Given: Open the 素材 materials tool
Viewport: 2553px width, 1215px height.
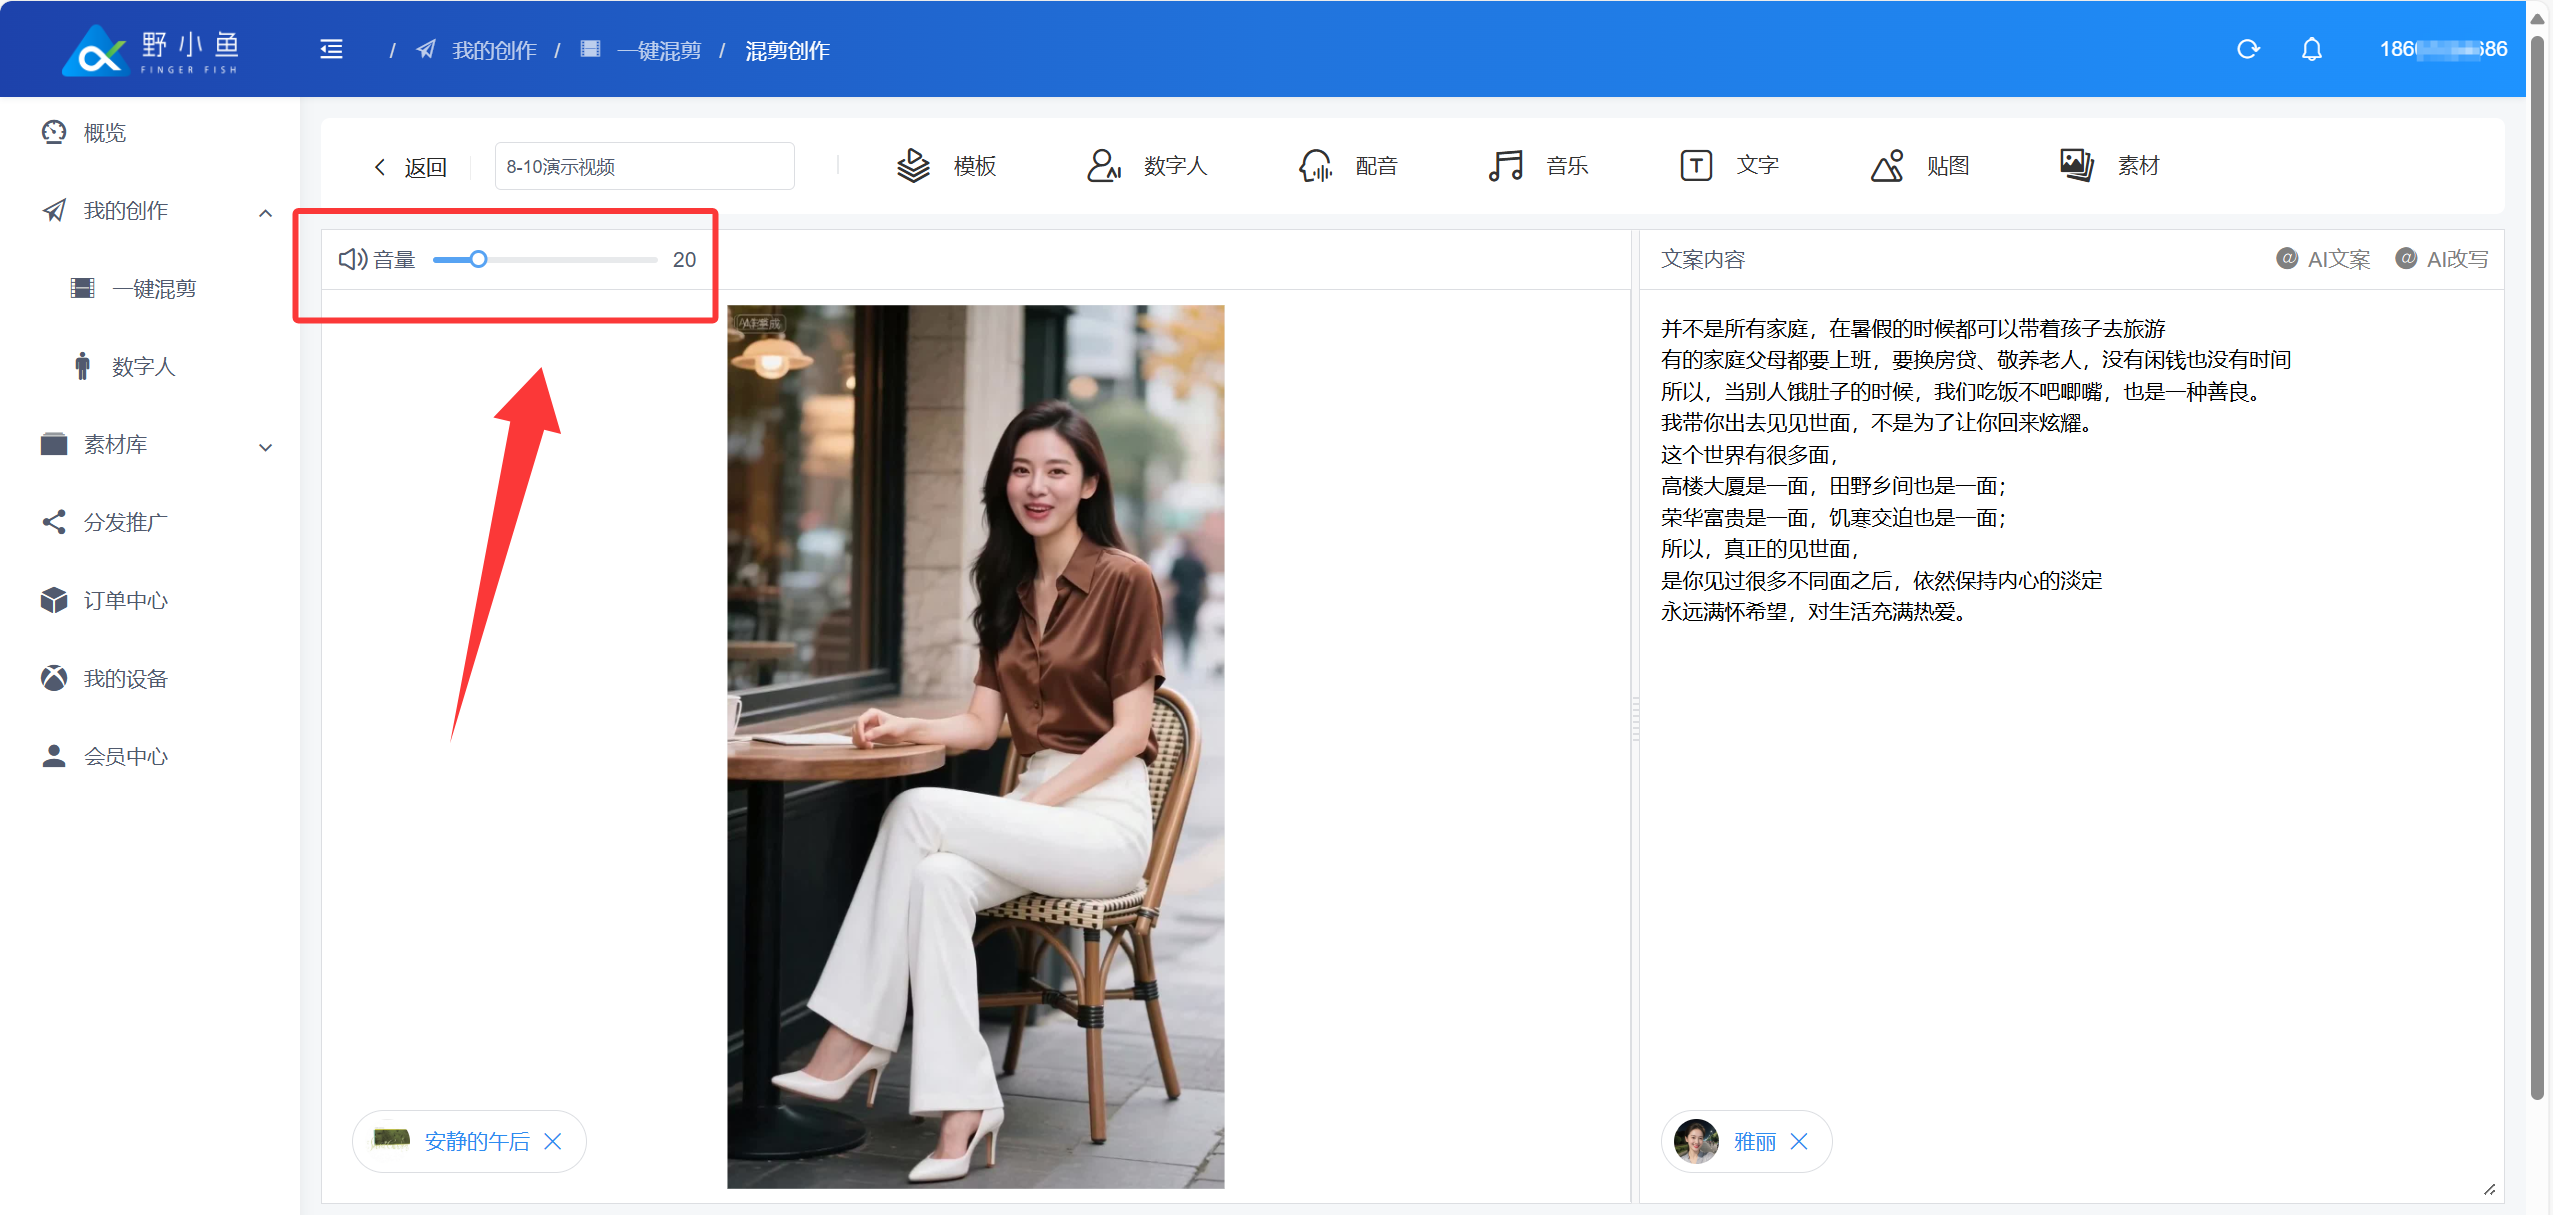Looking at the screenshot, I should click(x=2110, y=166).
